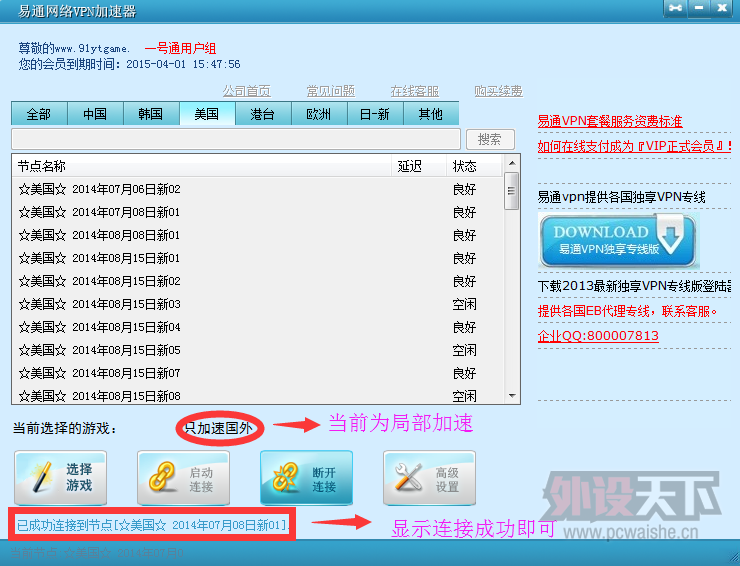
Task: Close the VPN accelerator window
Action: (722, 8)
